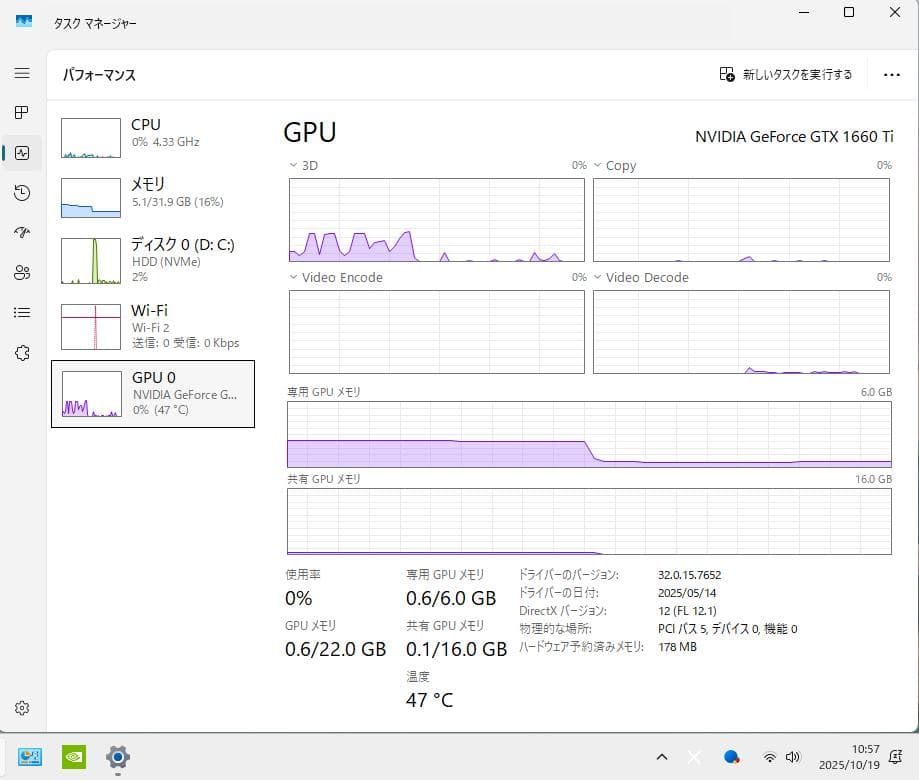Switch to the Wi-Fi performance pane
This screenshot has width=919, height=780.
click(150, 324)
